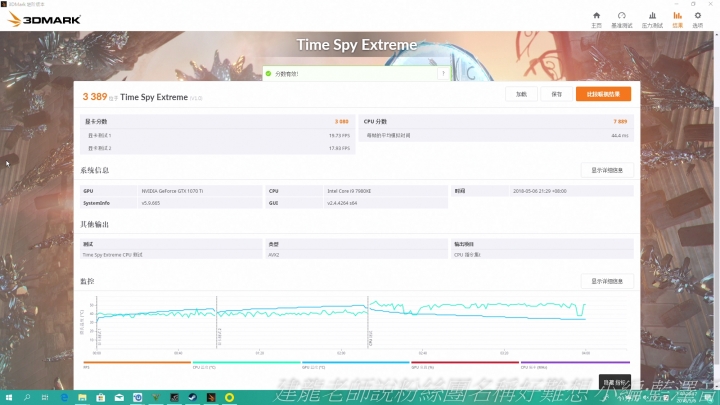
Task: Click the NVIDIA GeForce GTX 1070 Ti text
Action: (x=172, y=191)
